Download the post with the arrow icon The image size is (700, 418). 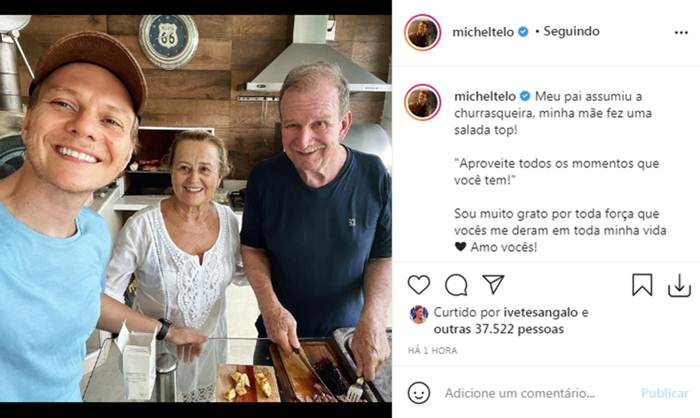point(679,285)
